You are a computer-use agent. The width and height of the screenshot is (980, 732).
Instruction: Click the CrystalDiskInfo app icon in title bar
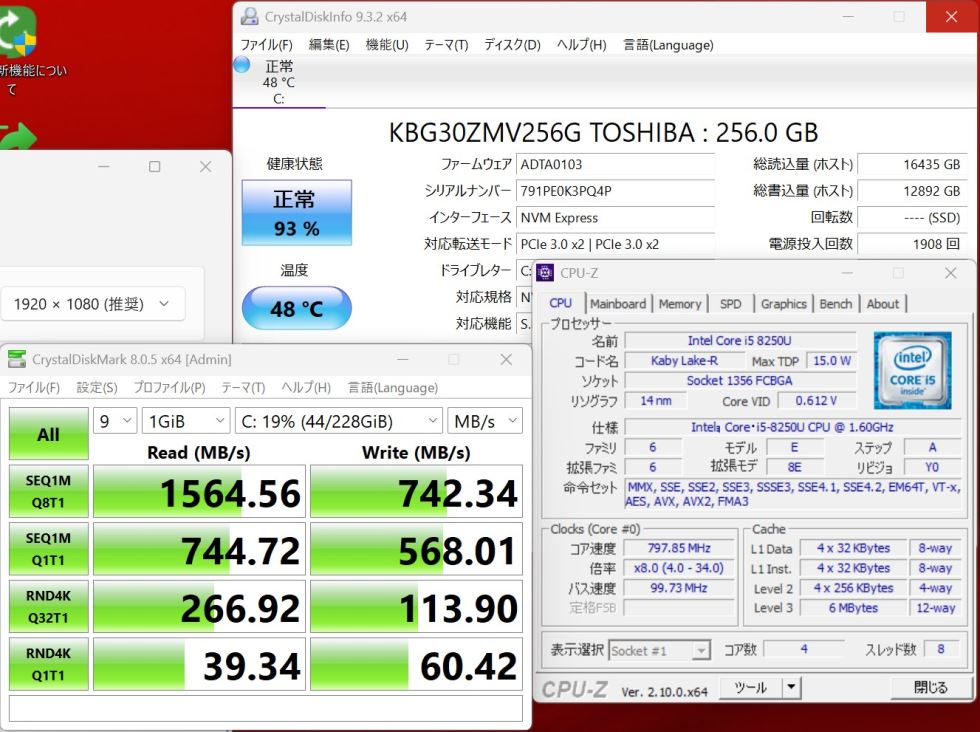click(x=249, y=17)
